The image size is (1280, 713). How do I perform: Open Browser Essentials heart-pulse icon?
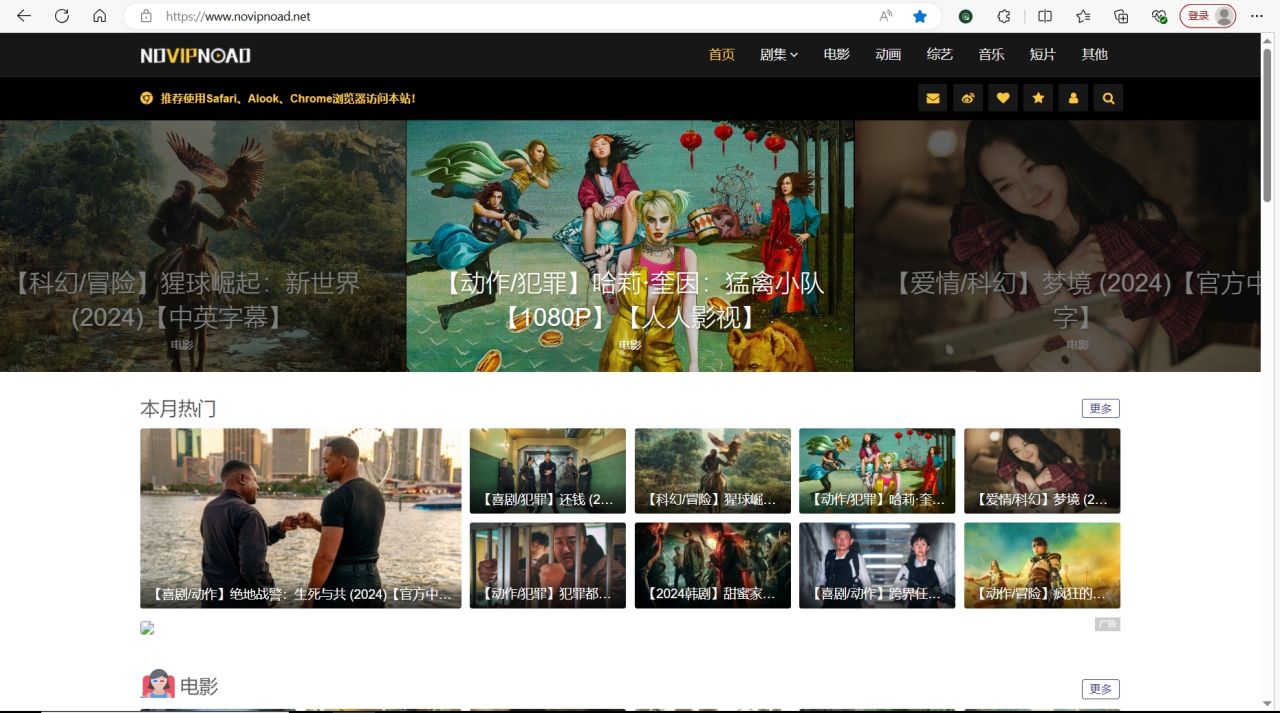1159,16
